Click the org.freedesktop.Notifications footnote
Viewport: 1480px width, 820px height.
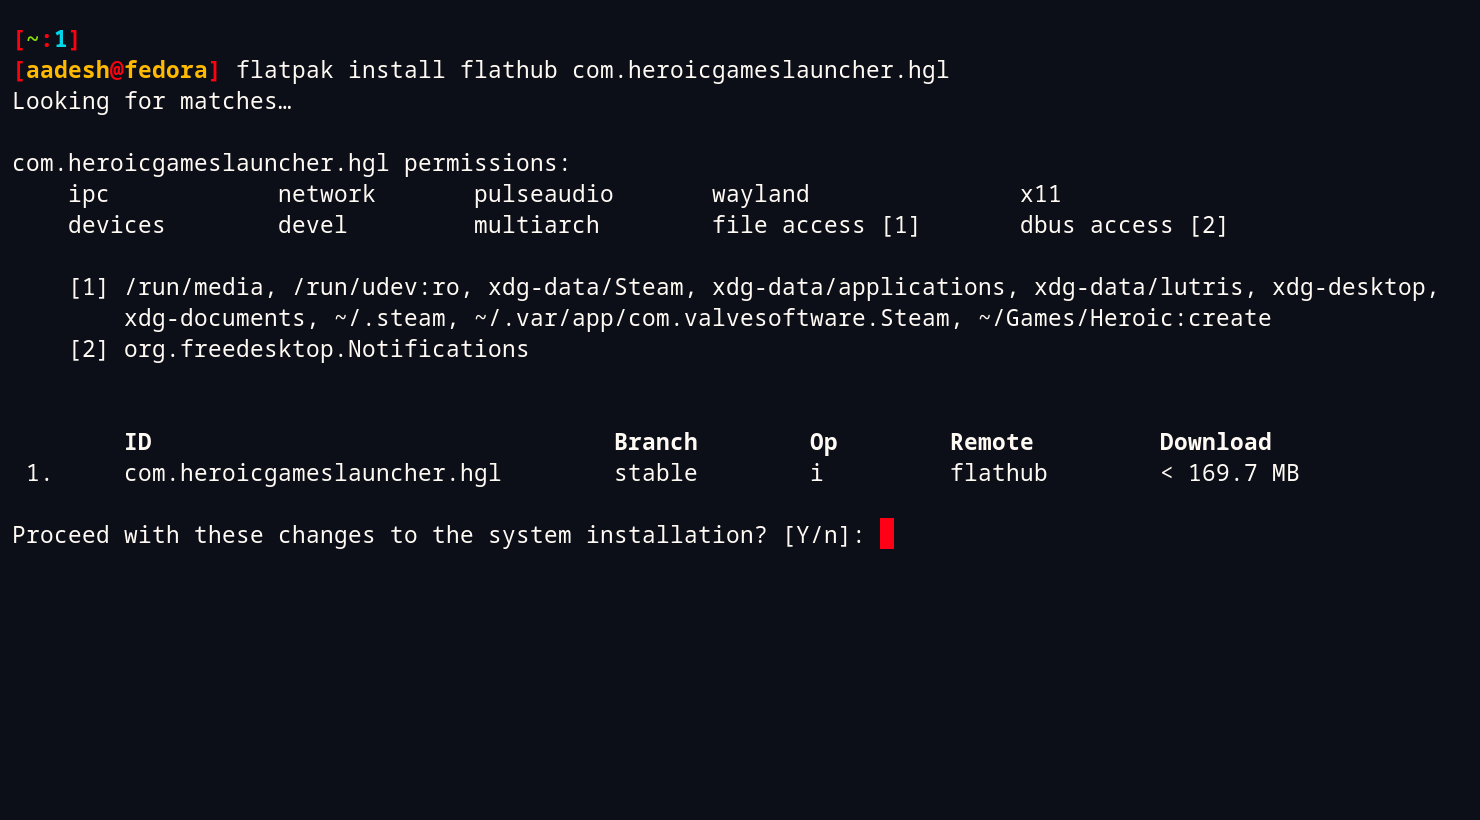coord(326,349)
